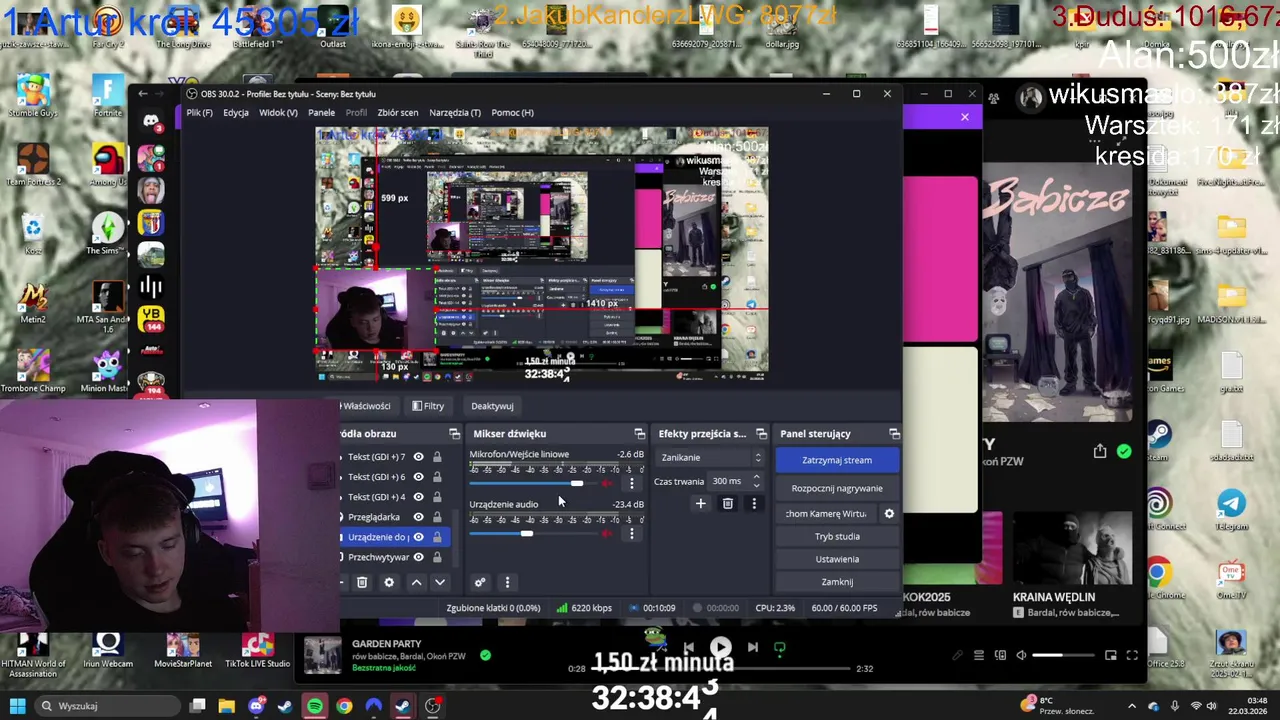Delete selected source with trash icon

pyautogui.click(x=362, y=582)
